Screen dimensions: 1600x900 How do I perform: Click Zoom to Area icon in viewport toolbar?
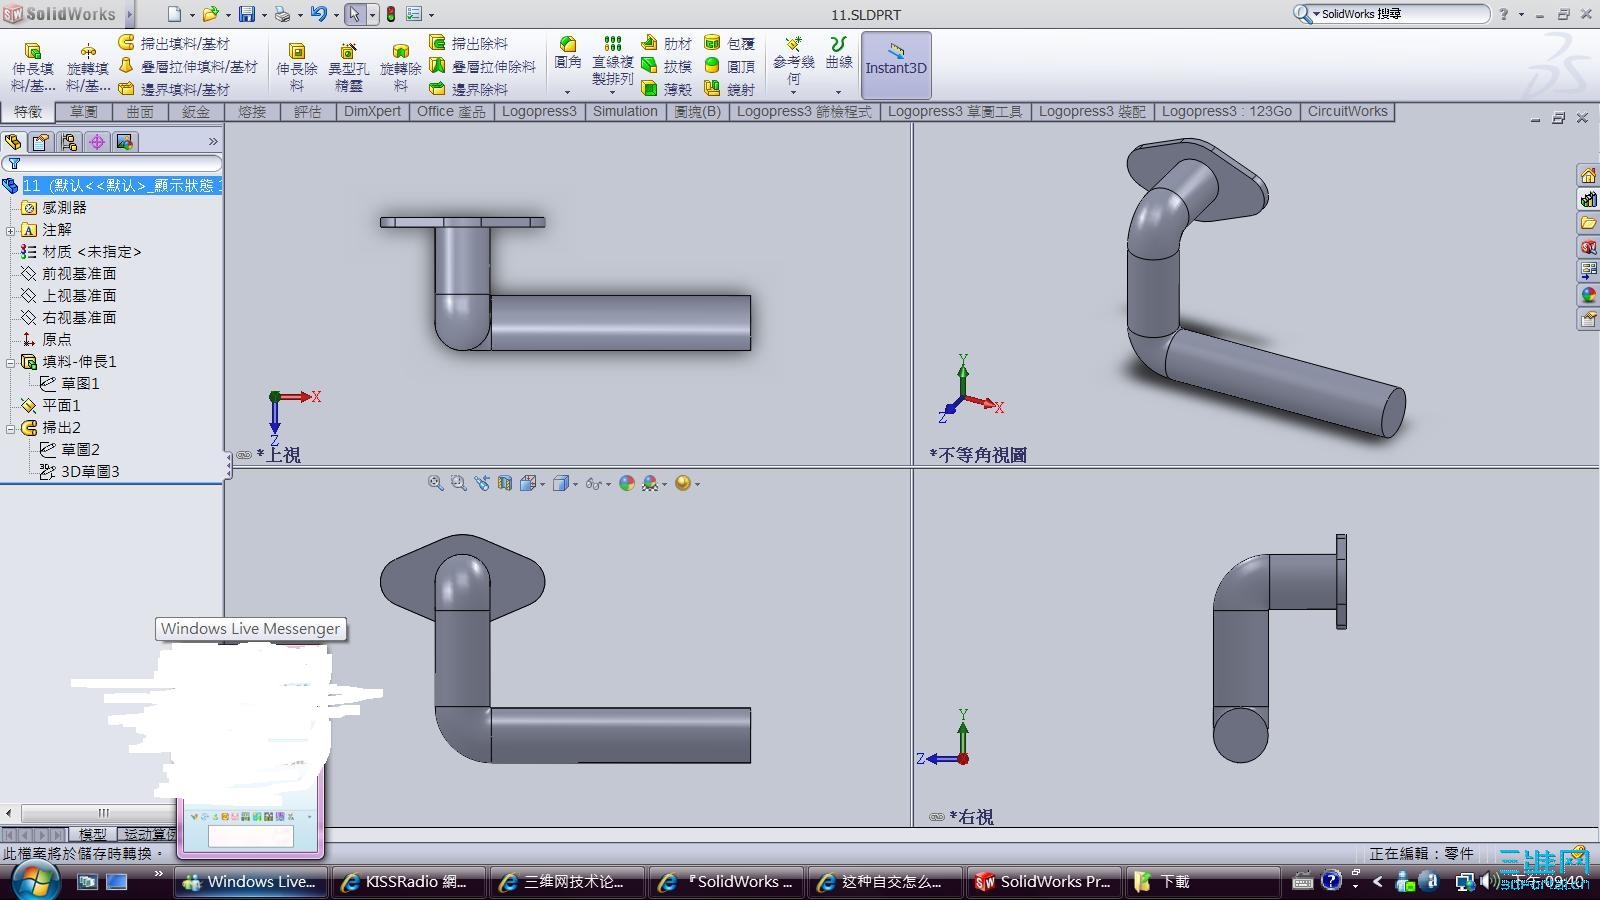[458, 483]
